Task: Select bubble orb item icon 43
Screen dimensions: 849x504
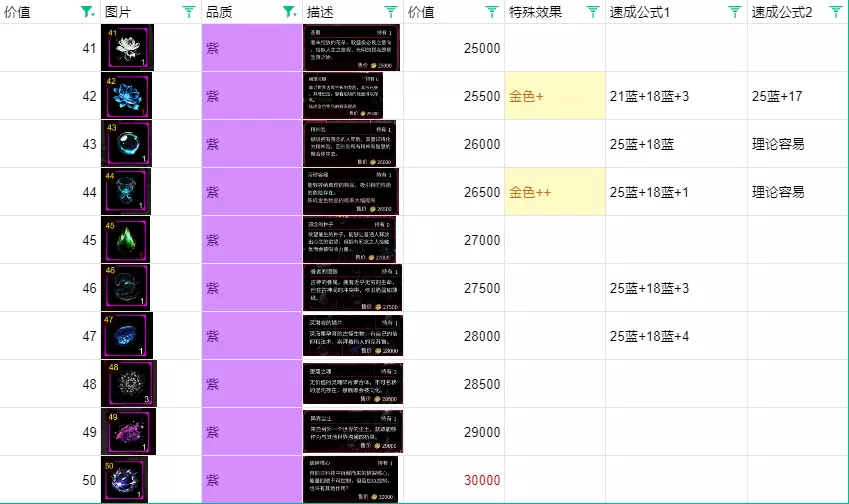Action: click(126, 143)
